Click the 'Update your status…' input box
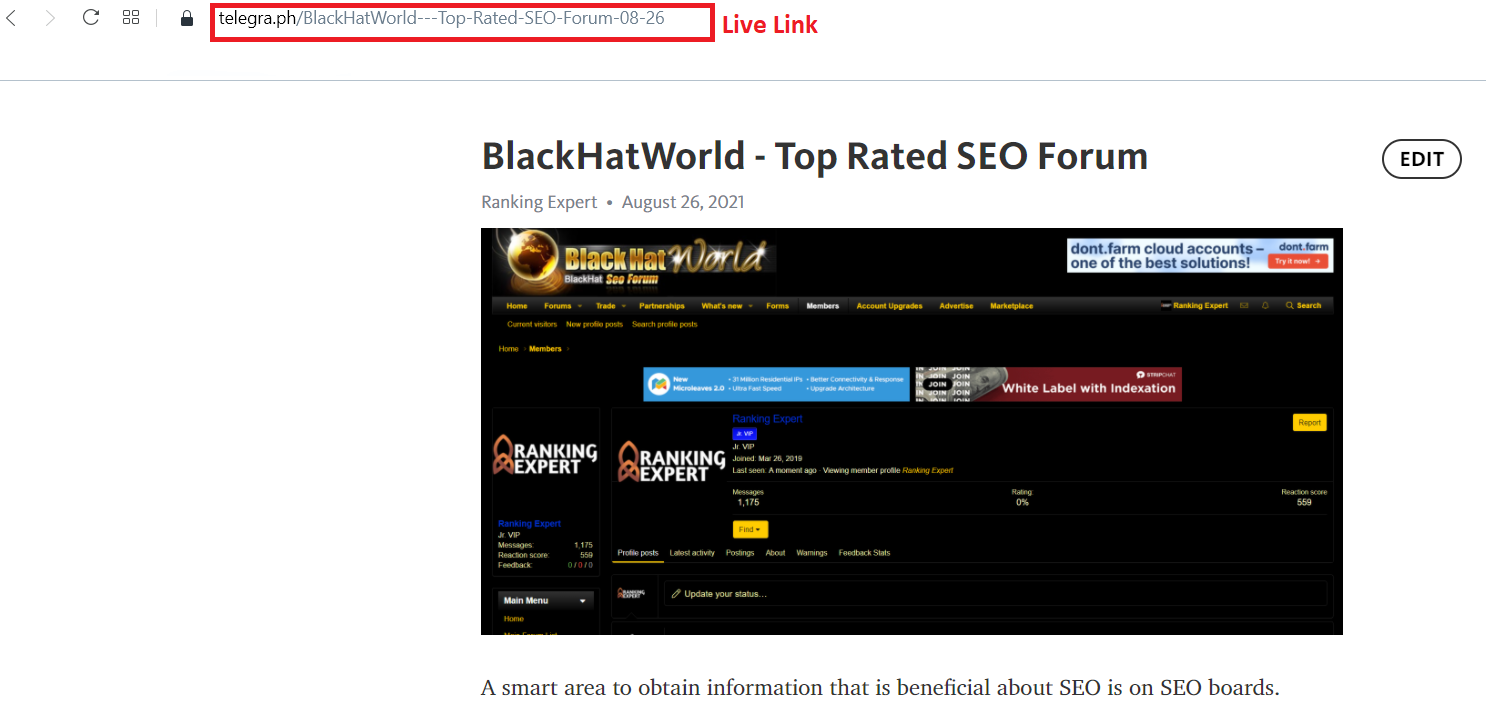This screenshot has height=704, width=1486. (x=995, y=594)
